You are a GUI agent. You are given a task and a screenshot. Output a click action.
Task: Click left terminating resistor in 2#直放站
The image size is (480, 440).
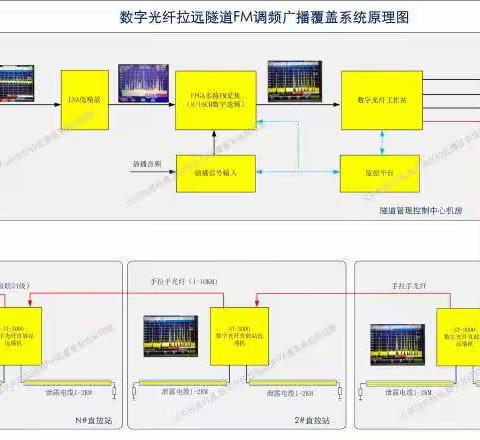pos(134,391)
